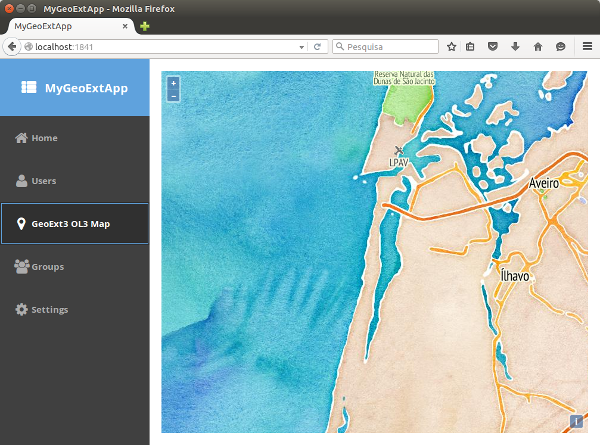The width and height of the screenshot is (600, 445).
Task: Click the MyGeoExtApp logo icon
Action: [x=29, y=87]
